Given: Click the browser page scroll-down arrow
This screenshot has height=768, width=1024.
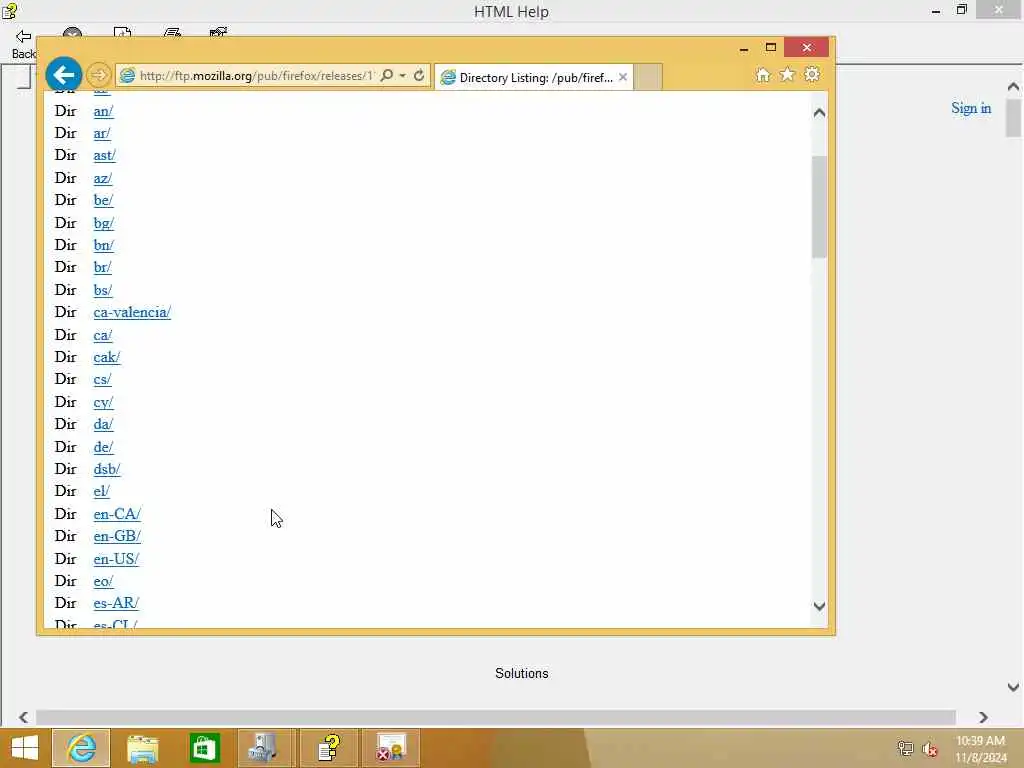Looking at the screenshot, I should pyautogui.click(x=820, y=606).
